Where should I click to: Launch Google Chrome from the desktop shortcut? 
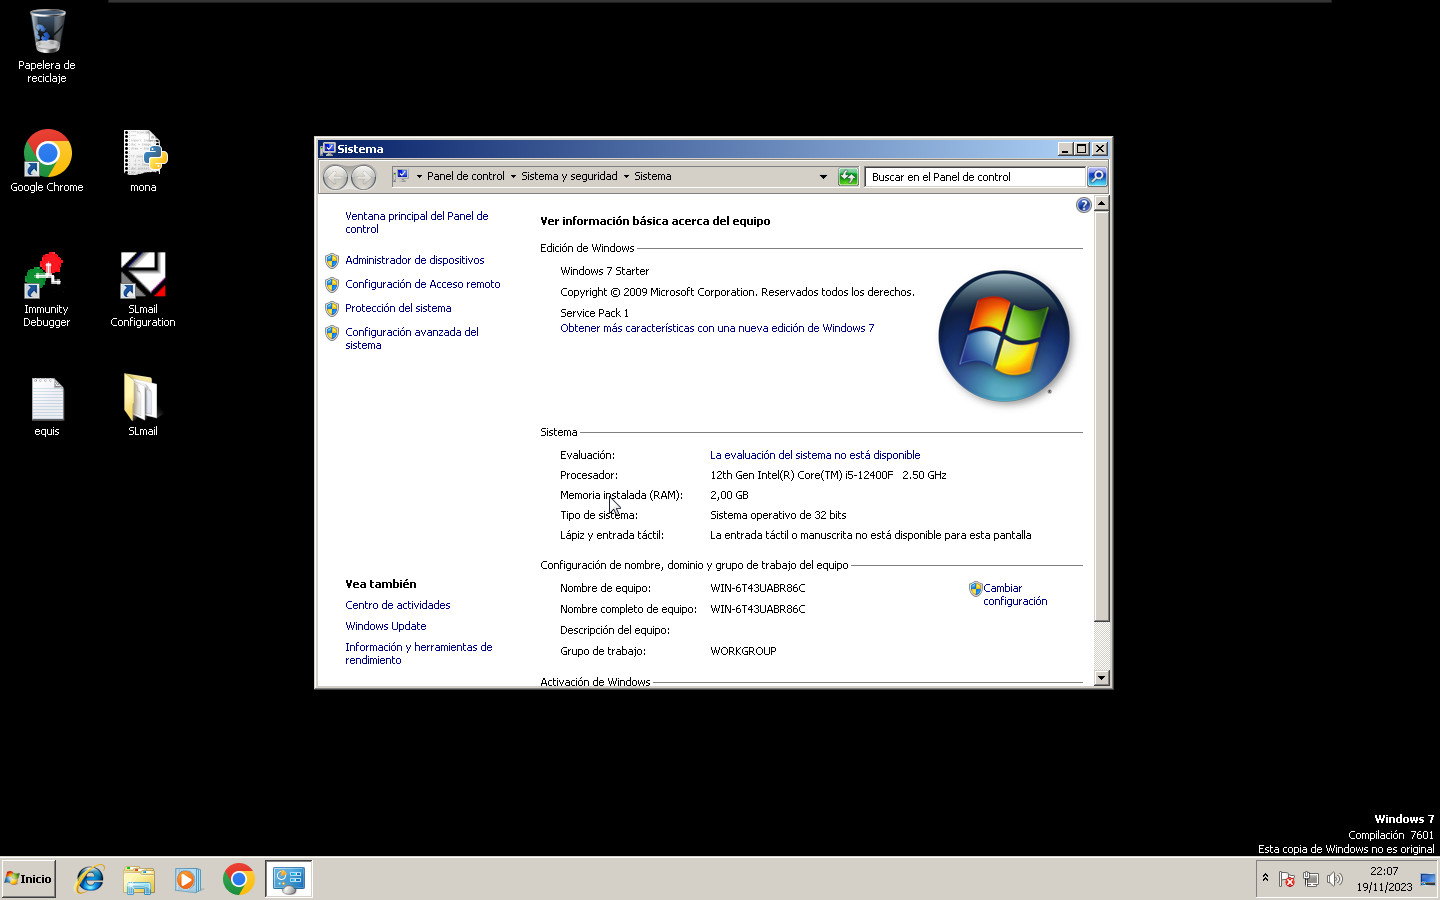47,160
